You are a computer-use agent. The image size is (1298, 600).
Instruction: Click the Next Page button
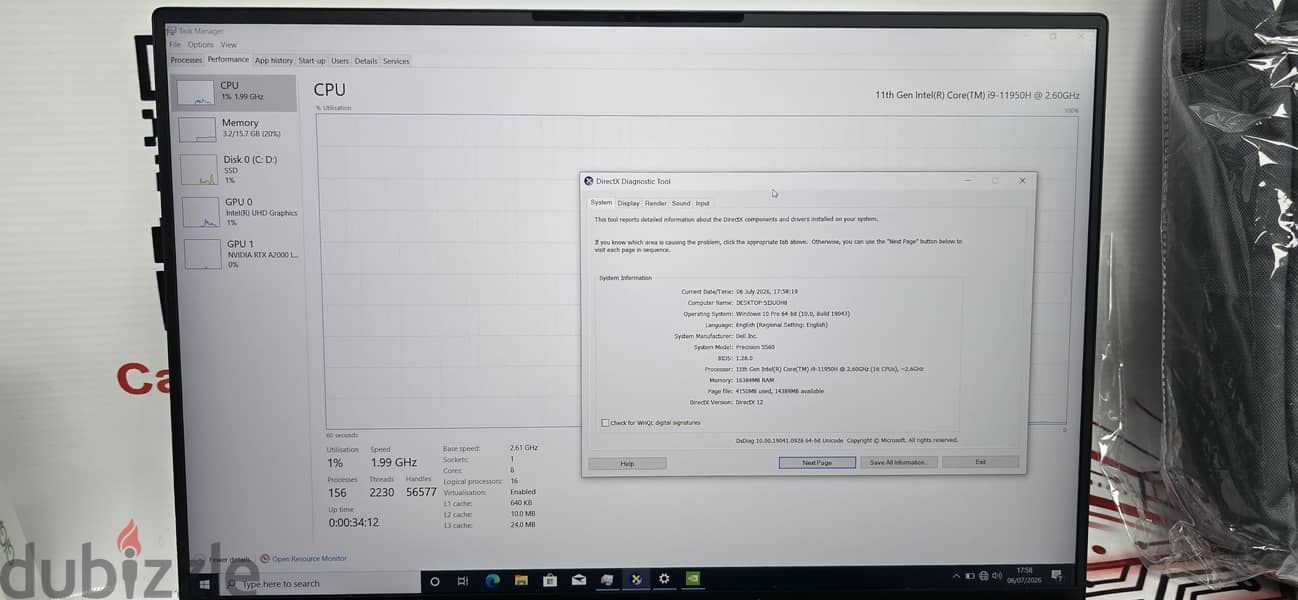click(817, 463)
